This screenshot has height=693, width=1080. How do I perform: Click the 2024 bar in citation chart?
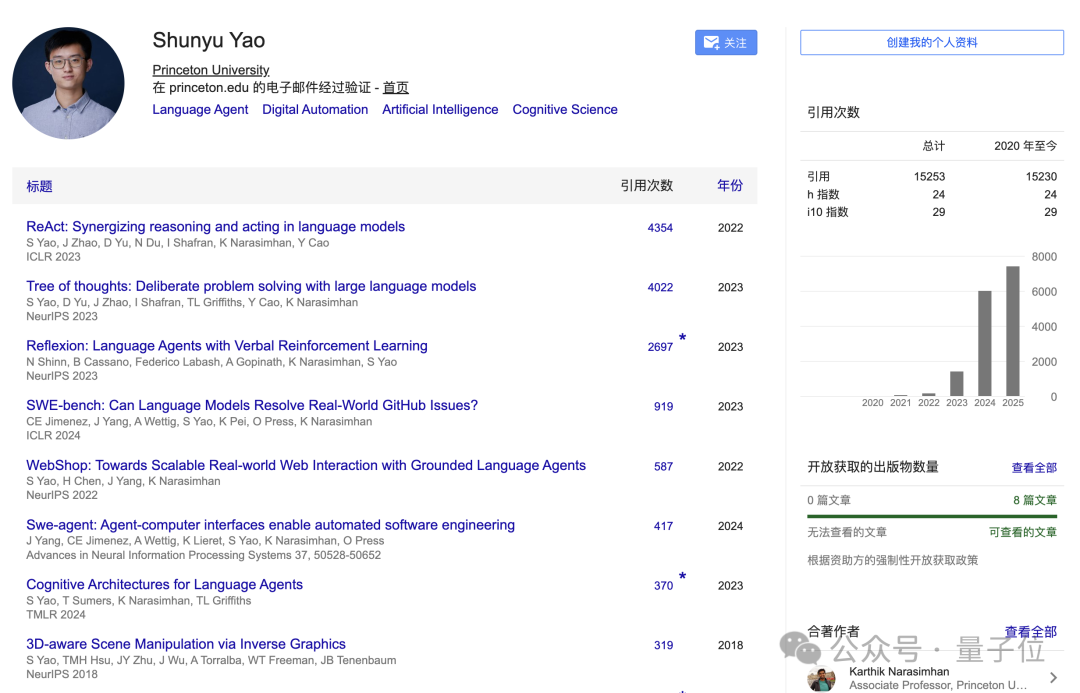click(985, 343)
